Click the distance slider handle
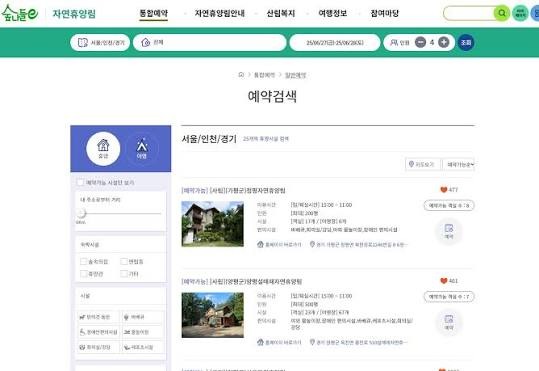539x371 pixels. [x=81, y=214]
